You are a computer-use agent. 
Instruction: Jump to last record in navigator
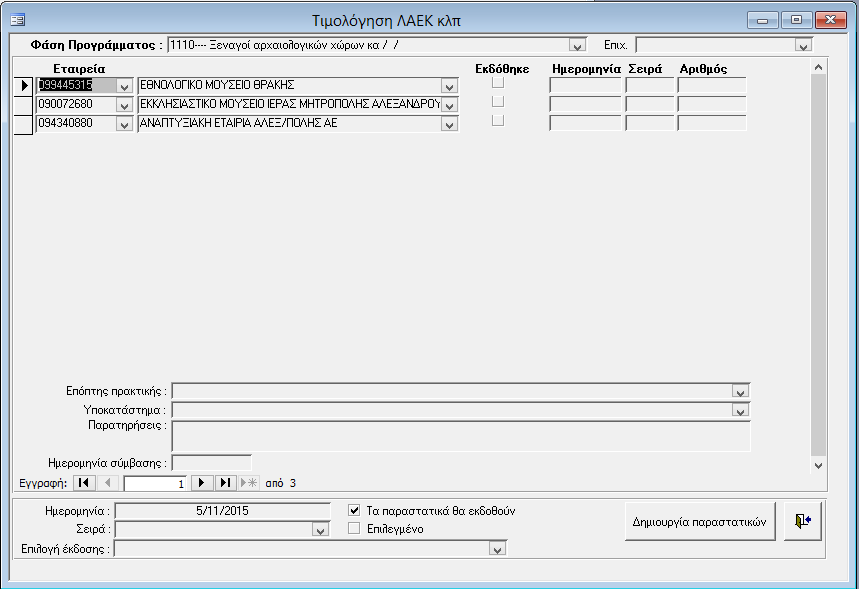225,483
